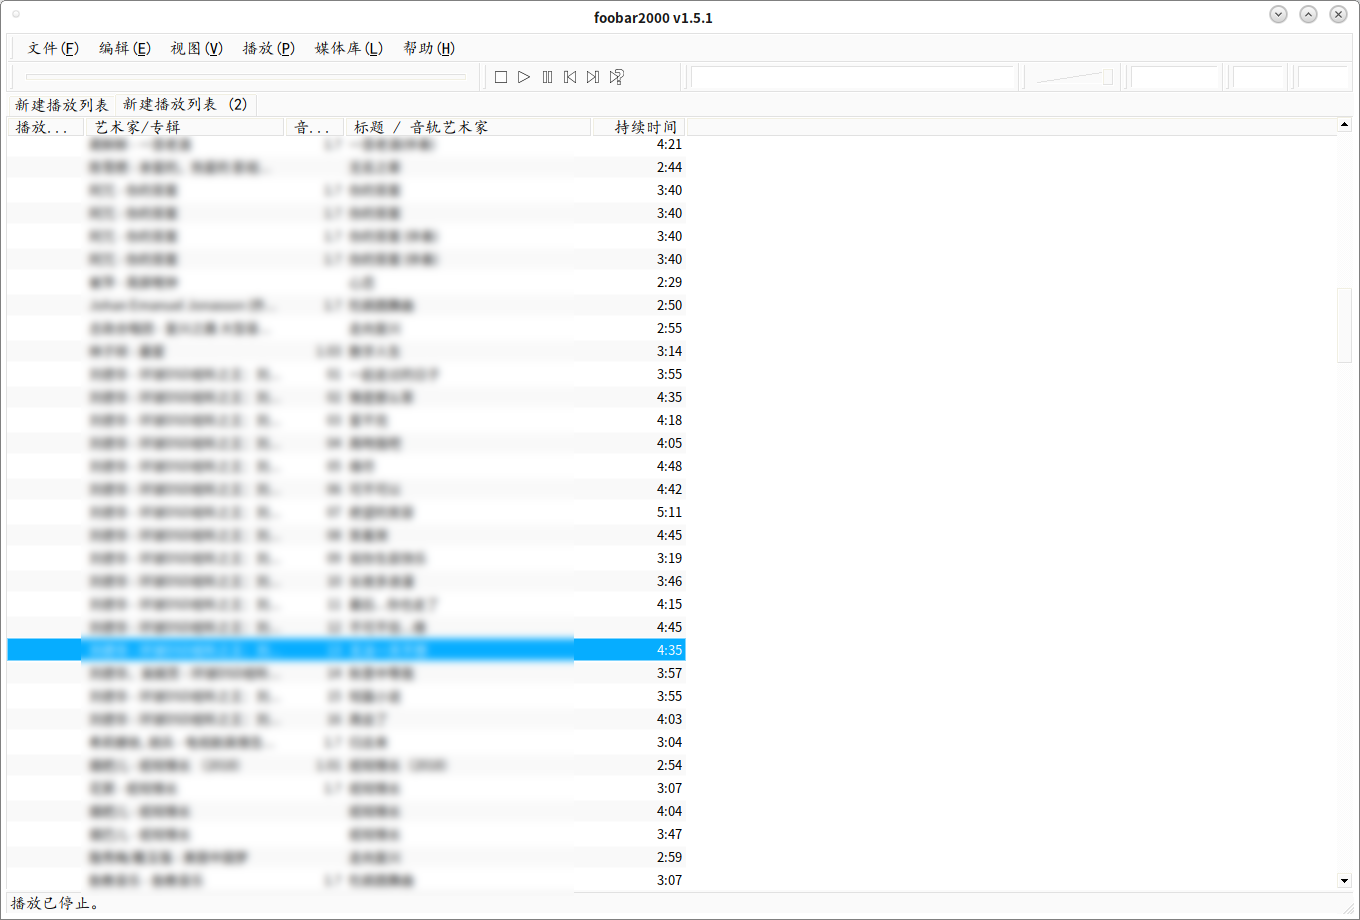Image resolution: width=1360 pixels, height=920 pixels.
Task: Click the Random playback icon
Action: click(x=616, y=76)
